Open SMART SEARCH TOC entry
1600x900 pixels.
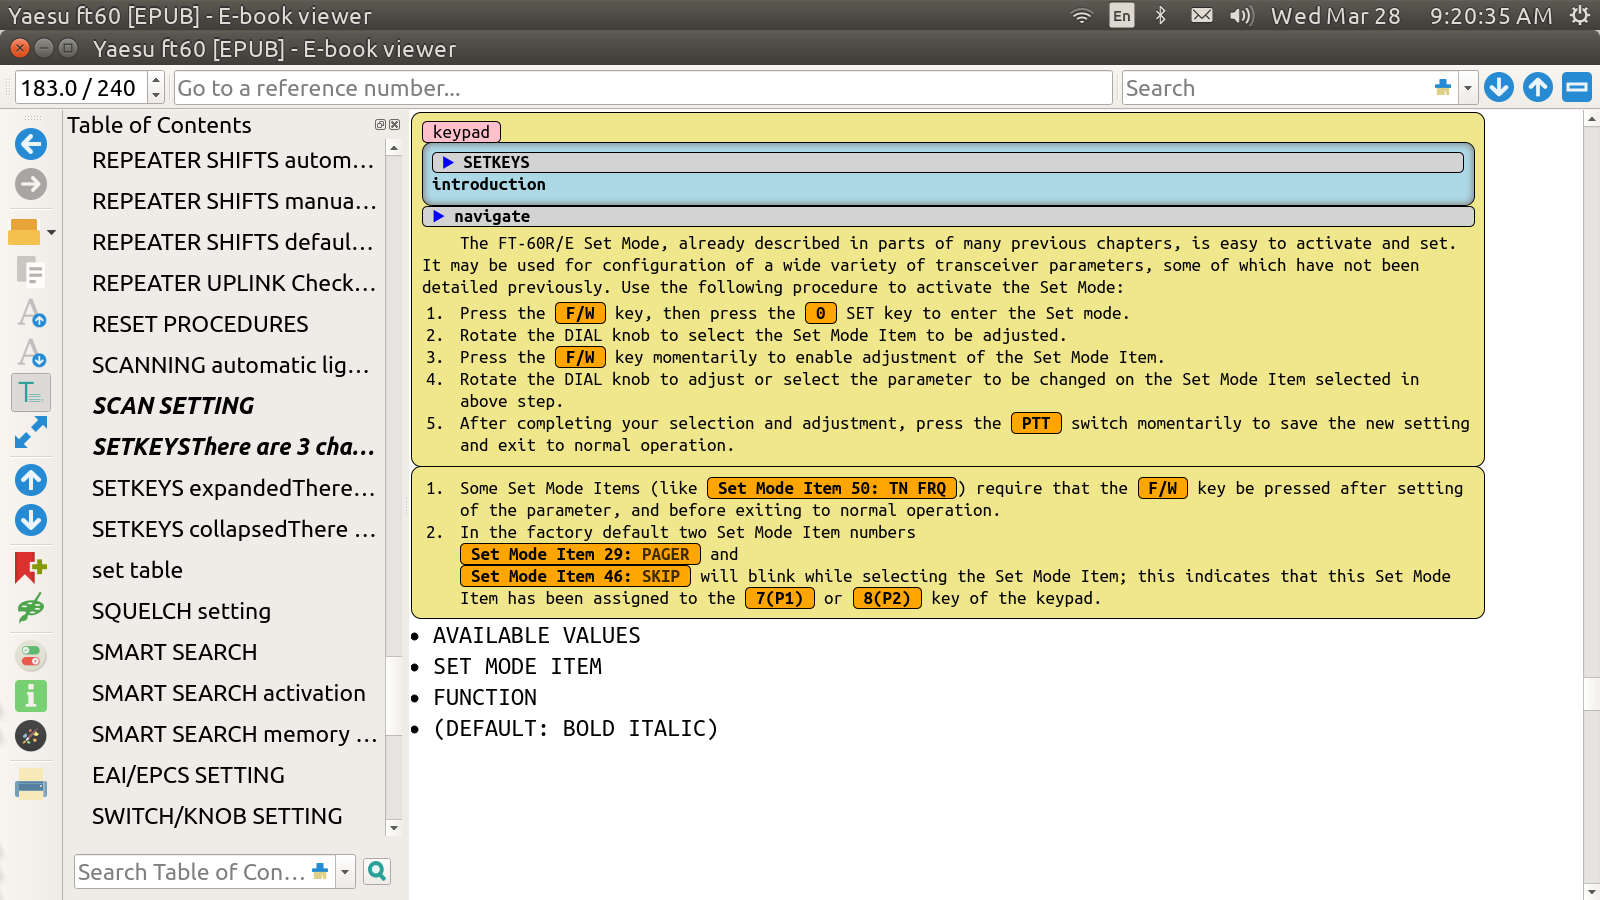(x=174, y=652)
